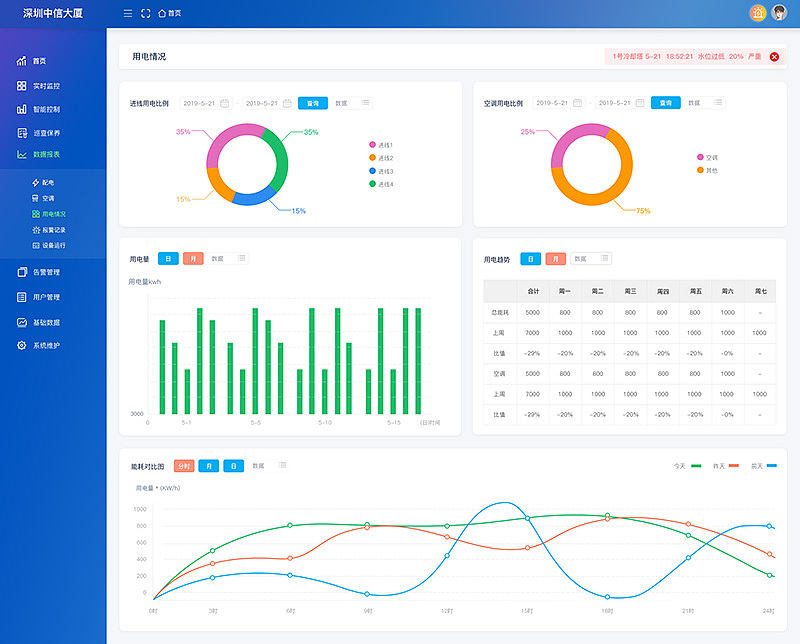This screenshot has width=800, height=644.
Task: Open 进线用电比例 end date calendar icon
Action: pyautogui.click(x=287, y=103)
